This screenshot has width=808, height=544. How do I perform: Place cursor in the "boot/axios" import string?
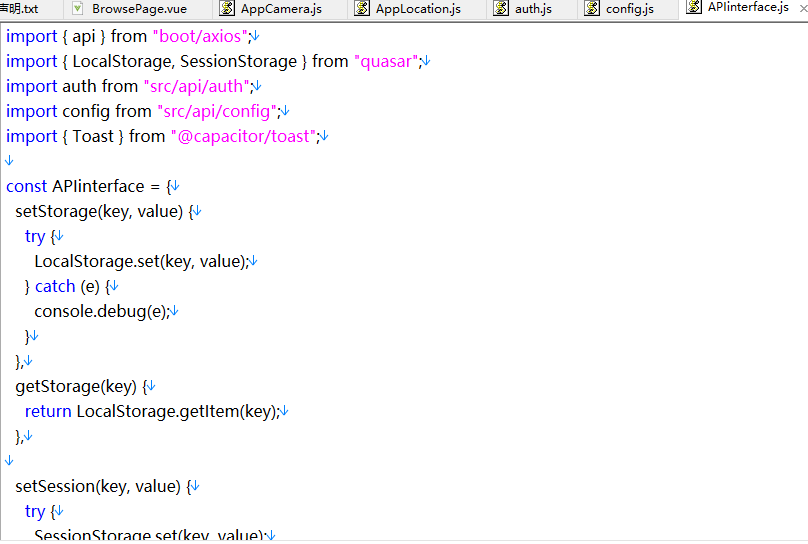pyautogui.click(x=200, y=37)
